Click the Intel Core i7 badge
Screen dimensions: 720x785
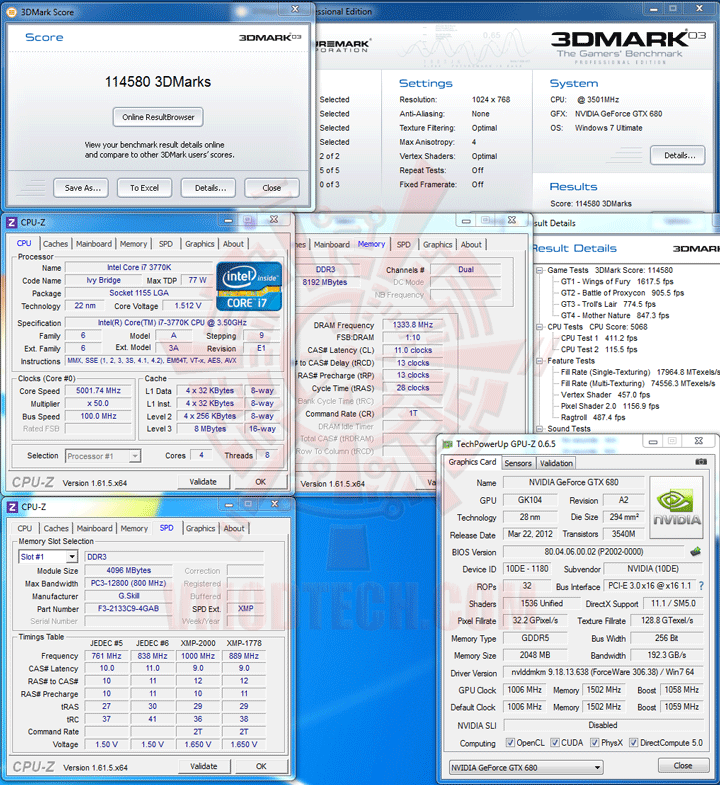pos(249,285)
